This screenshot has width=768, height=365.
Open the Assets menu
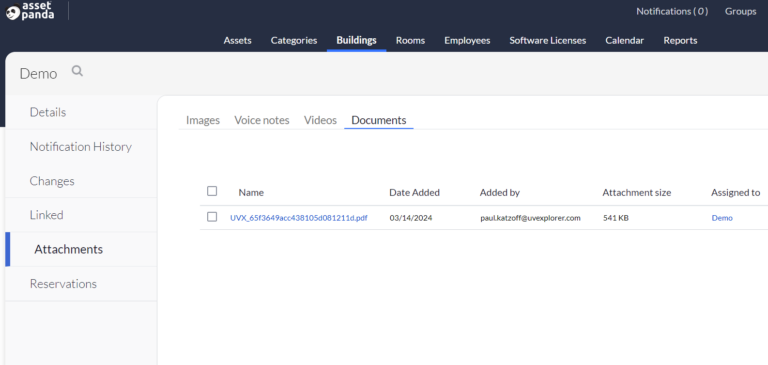238,41
